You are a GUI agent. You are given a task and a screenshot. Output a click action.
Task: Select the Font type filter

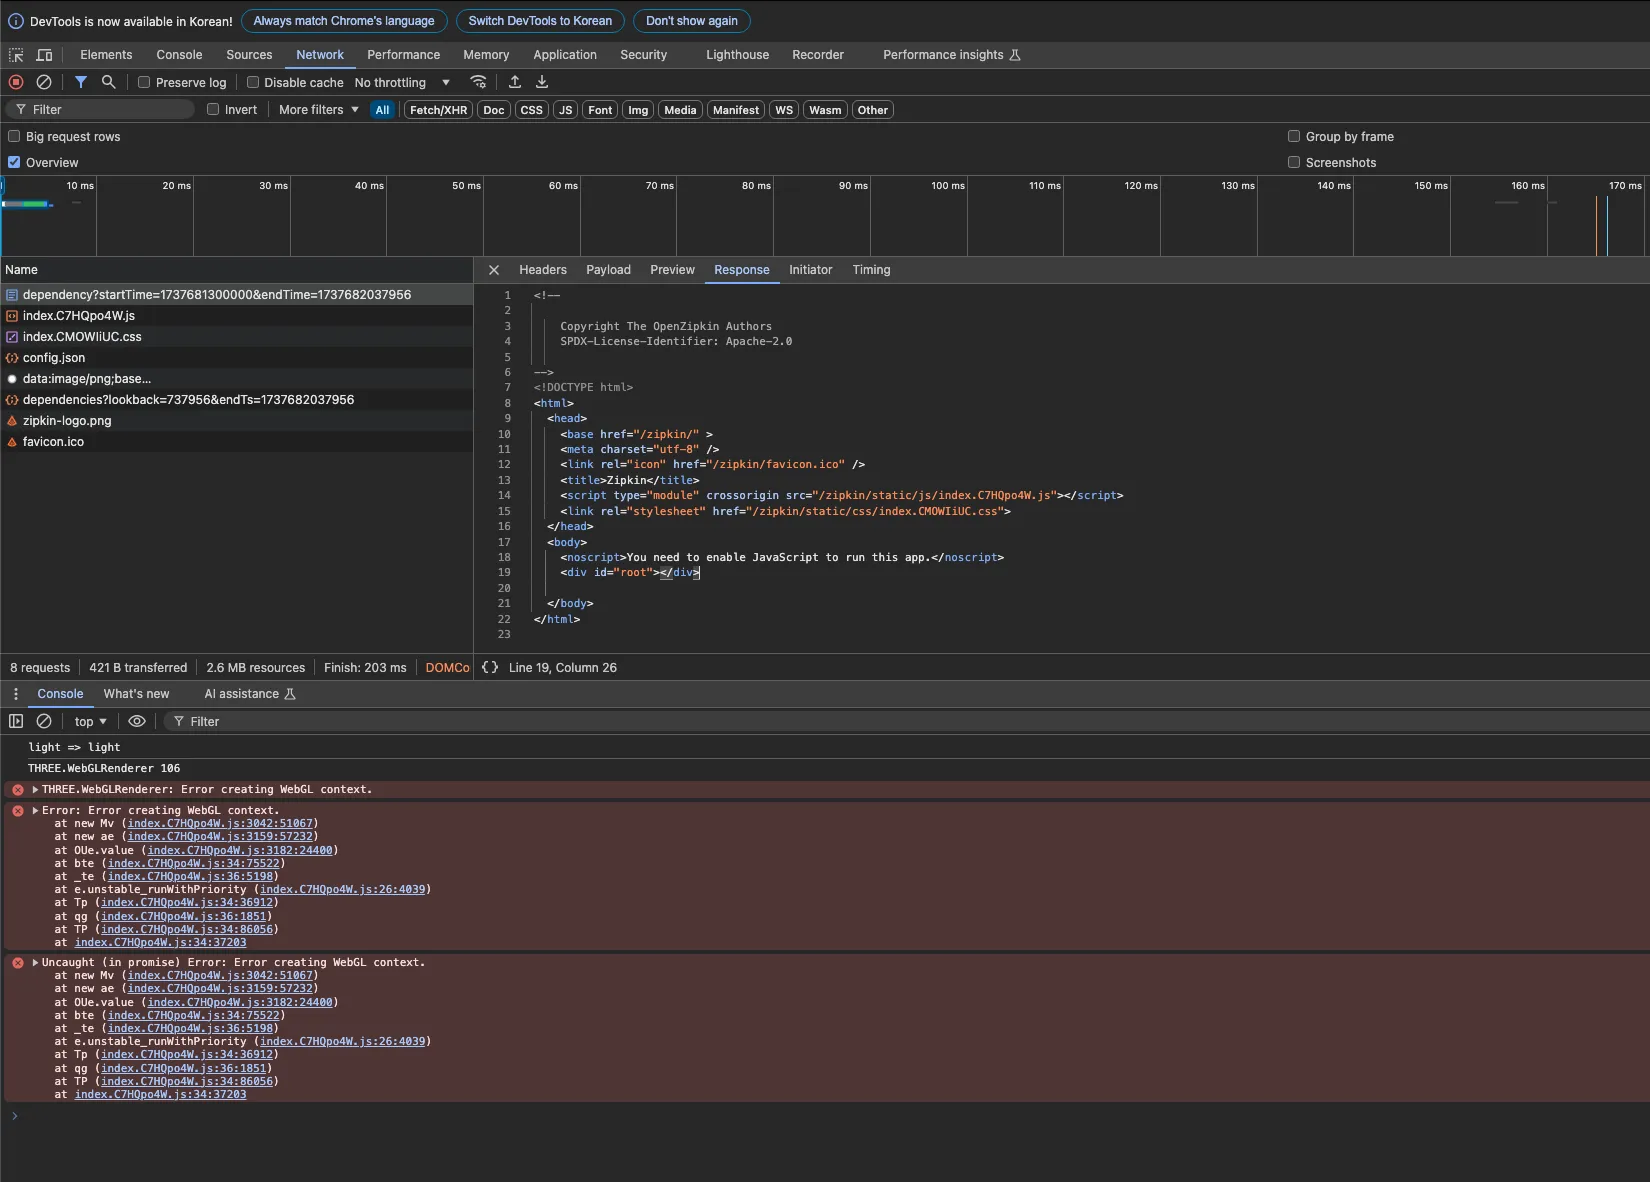tap(600, 110)
